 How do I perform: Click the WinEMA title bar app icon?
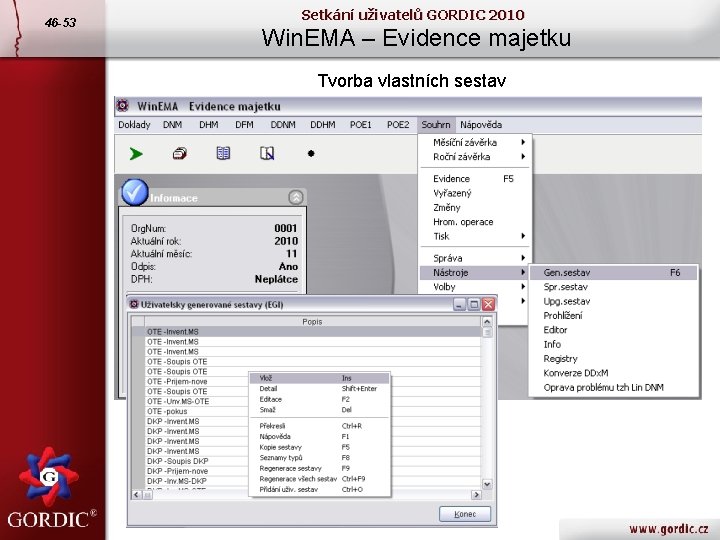(x=123, y=106)
